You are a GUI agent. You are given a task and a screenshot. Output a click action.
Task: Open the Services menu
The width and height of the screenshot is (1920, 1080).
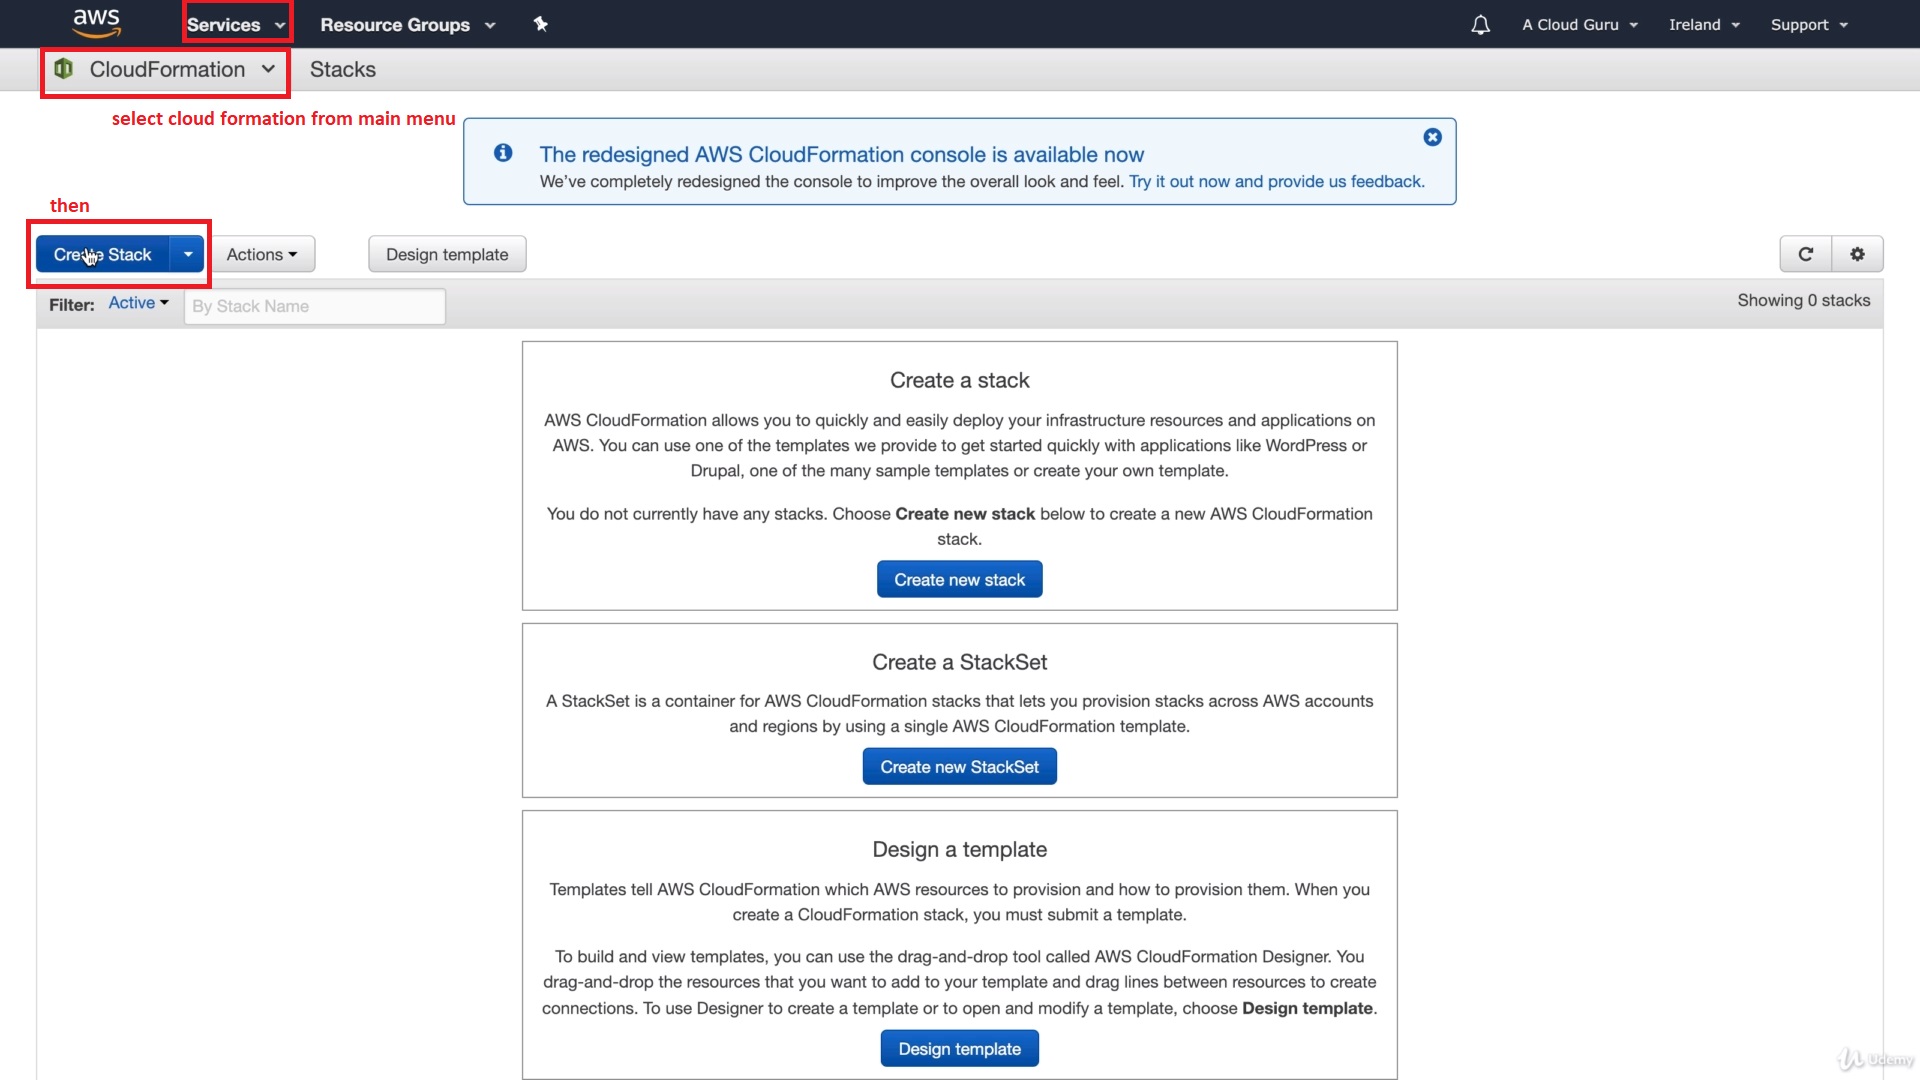click(236, 25)
